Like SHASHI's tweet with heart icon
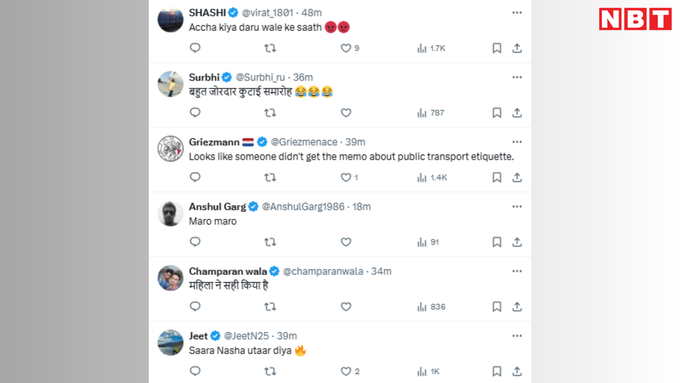This screenshot has height=383, width=680. point(346,48)
